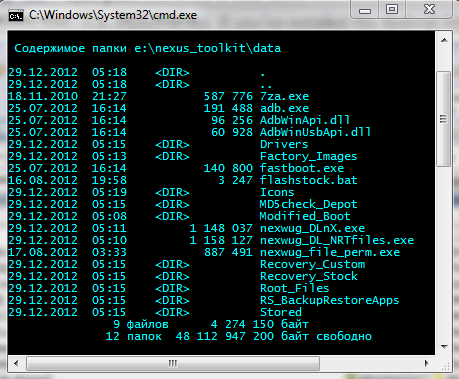Screen dimensions: 459x379
Task: Click the time 21:27
Action: [109, 96]
